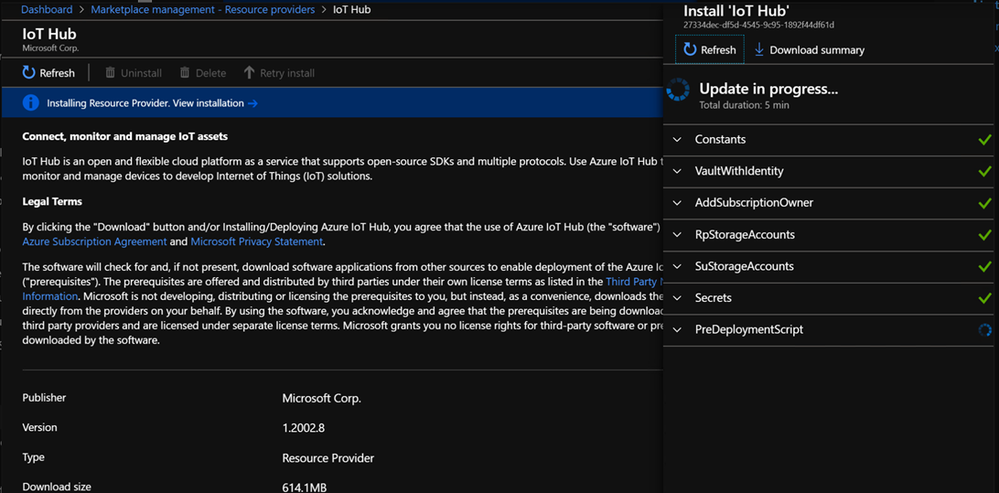The image size is (999, 493).
Task: Click the download size value 614.1MB
Action: (x=305, y=488)
